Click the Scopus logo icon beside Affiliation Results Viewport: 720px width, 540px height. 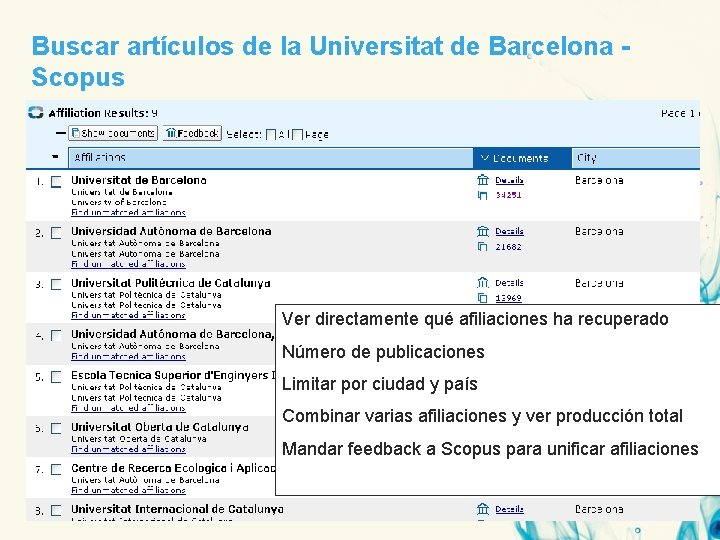pyautogui.click(x=35, y=112)
